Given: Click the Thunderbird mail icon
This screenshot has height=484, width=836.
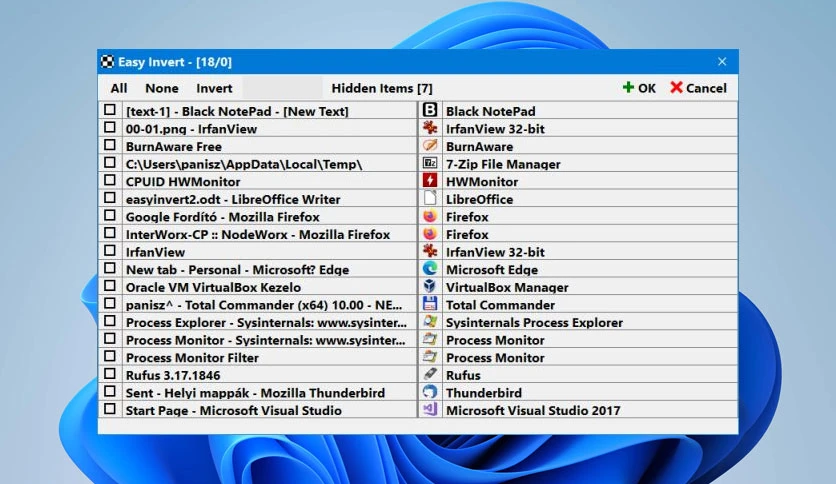Looking at the screenshot, I should pos(430,391).
